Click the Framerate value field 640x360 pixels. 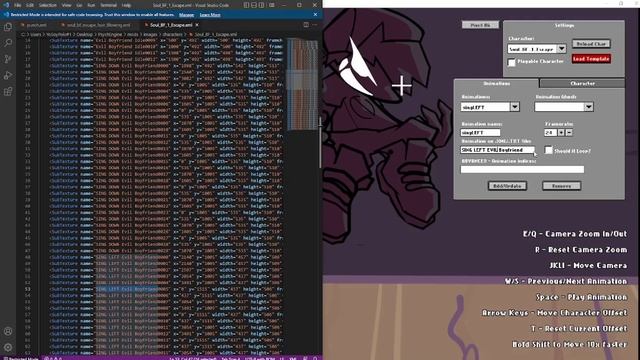[x=550, y=133]
